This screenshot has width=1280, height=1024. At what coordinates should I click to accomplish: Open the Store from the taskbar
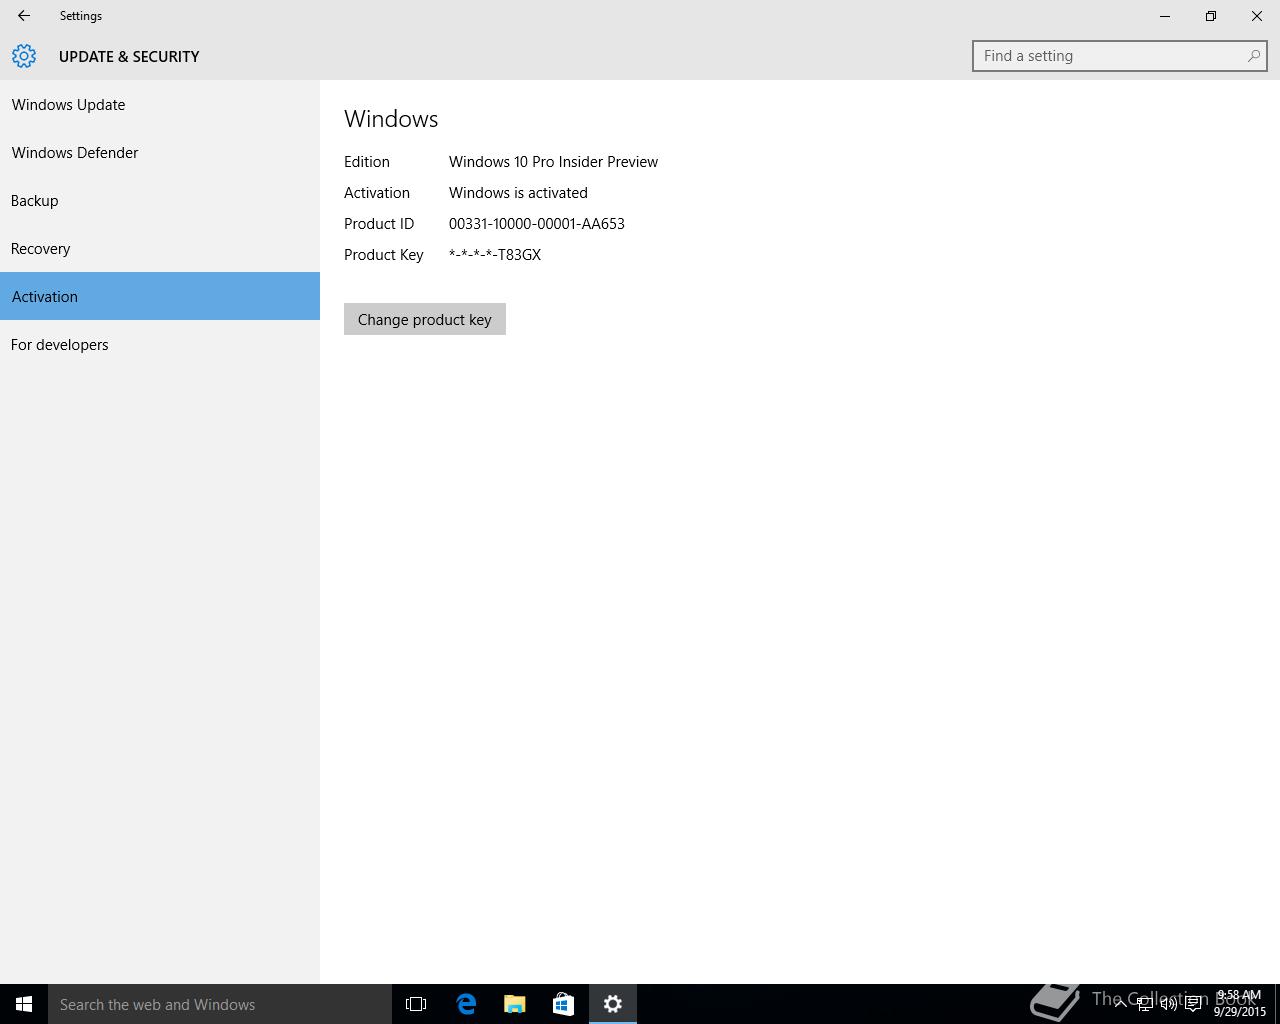pos(563,1004)
